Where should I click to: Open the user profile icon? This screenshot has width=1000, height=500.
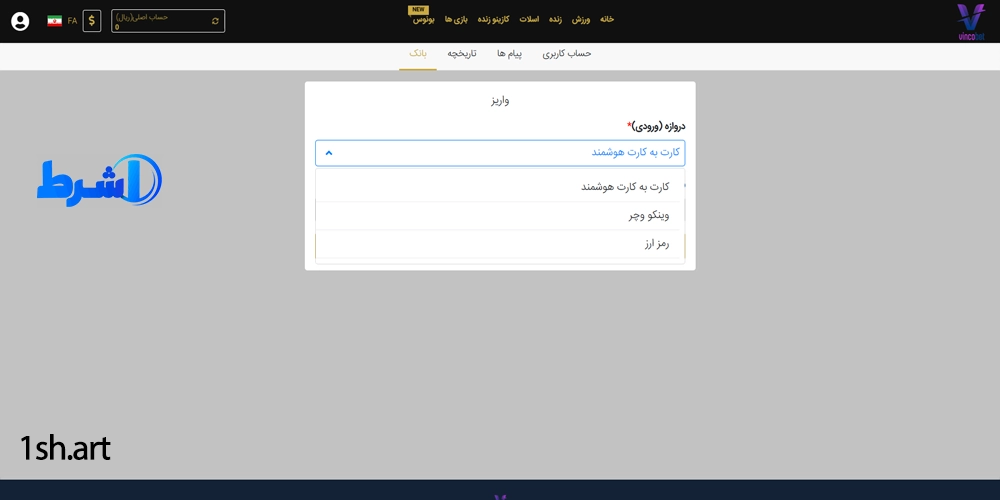tap(20, 21)
